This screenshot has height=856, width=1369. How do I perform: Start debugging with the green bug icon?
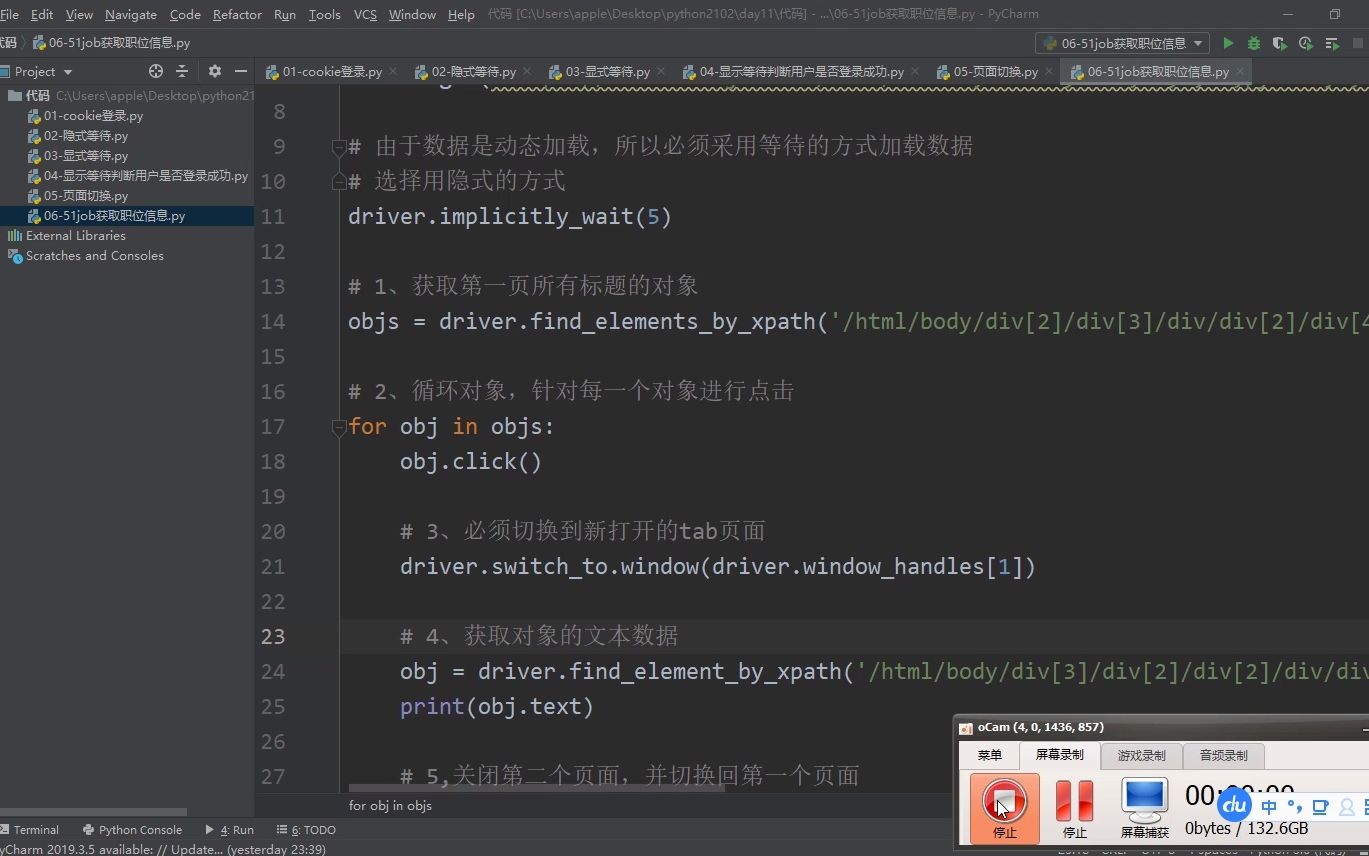tap(1254, 43)
